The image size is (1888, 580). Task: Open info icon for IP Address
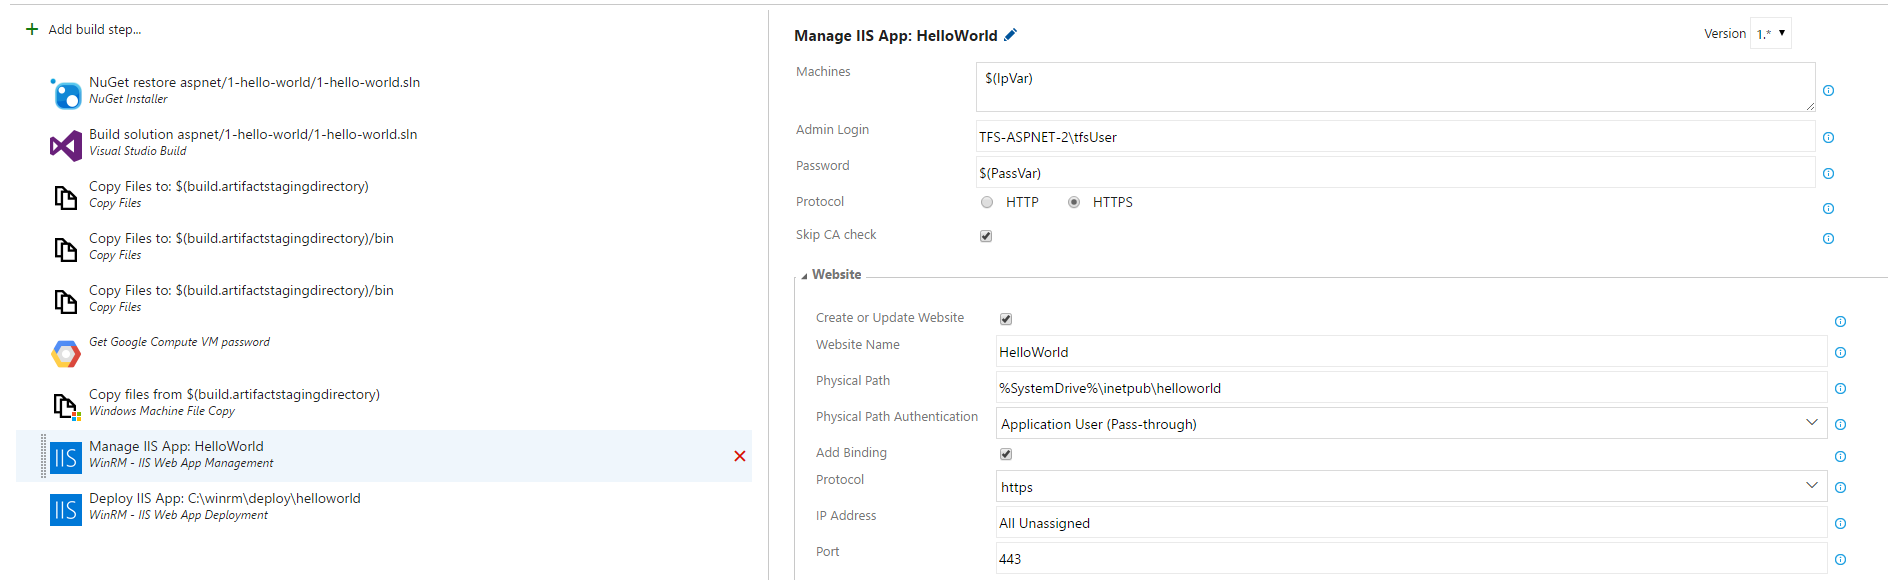coord(1841,524)
